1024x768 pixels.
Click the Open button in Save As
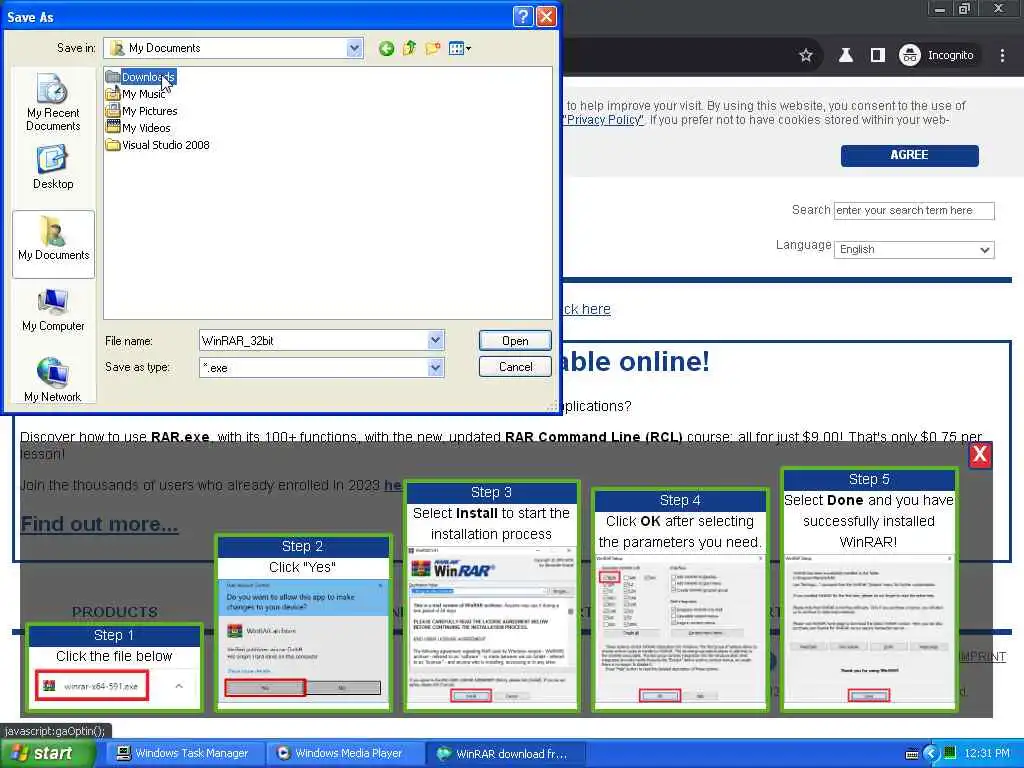pos(515,341)
